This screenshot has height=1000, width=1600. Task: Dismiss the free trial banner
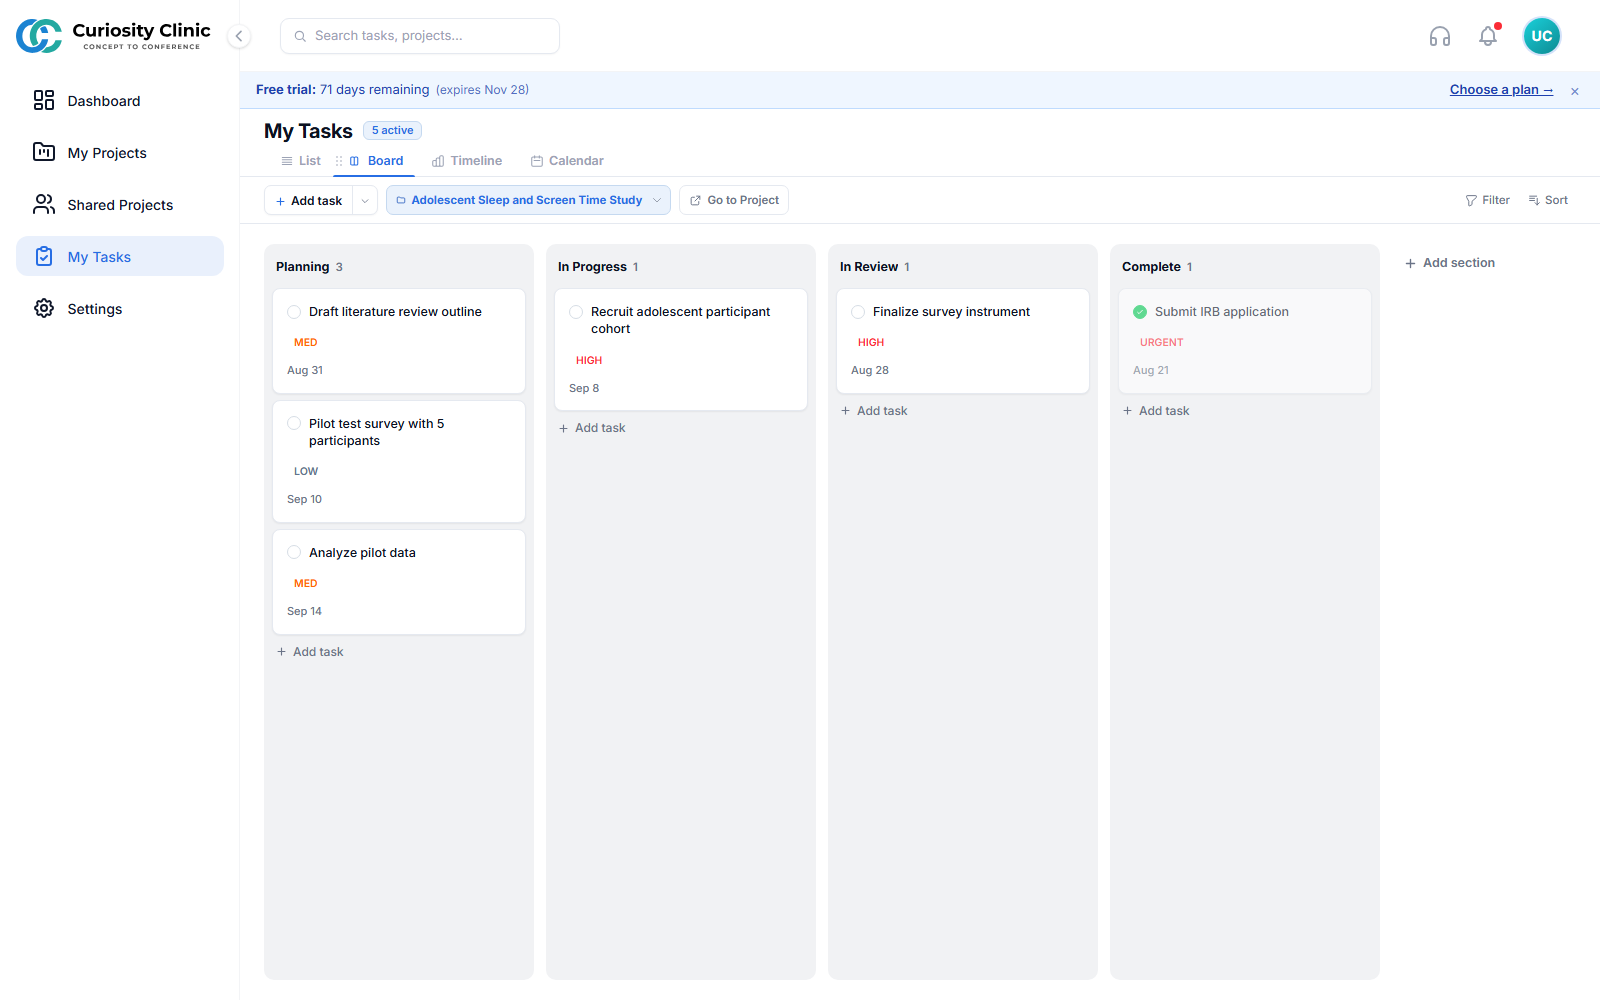pos(1574,91)
